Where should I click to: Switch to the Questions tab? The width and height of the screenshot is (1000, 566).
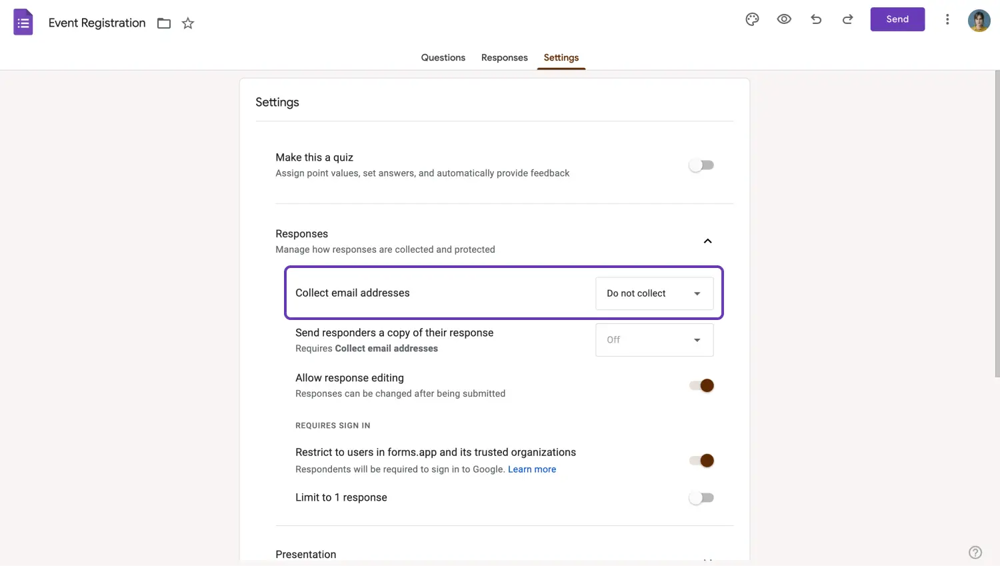pyautogui.click(x=443, y=58)
